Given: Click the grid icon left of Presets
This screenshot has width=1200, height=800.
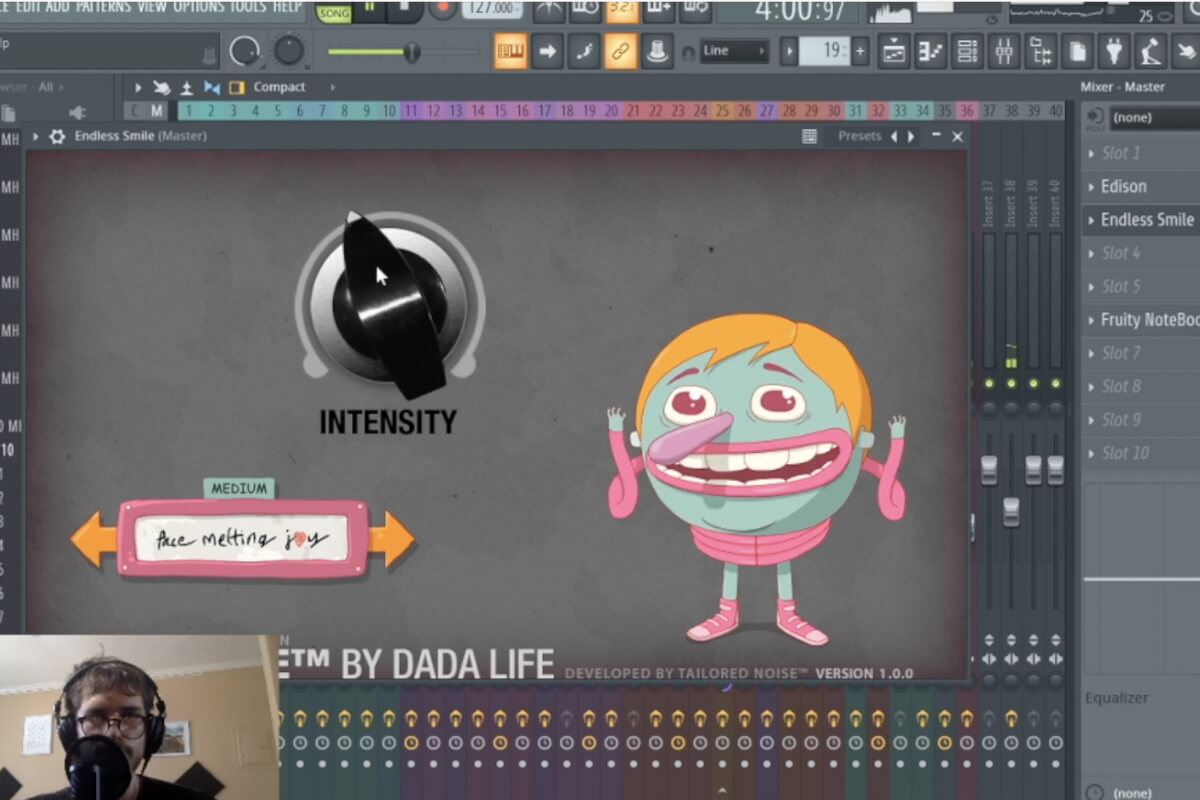Looking at the screenshot, I should (x=810, y=136).
